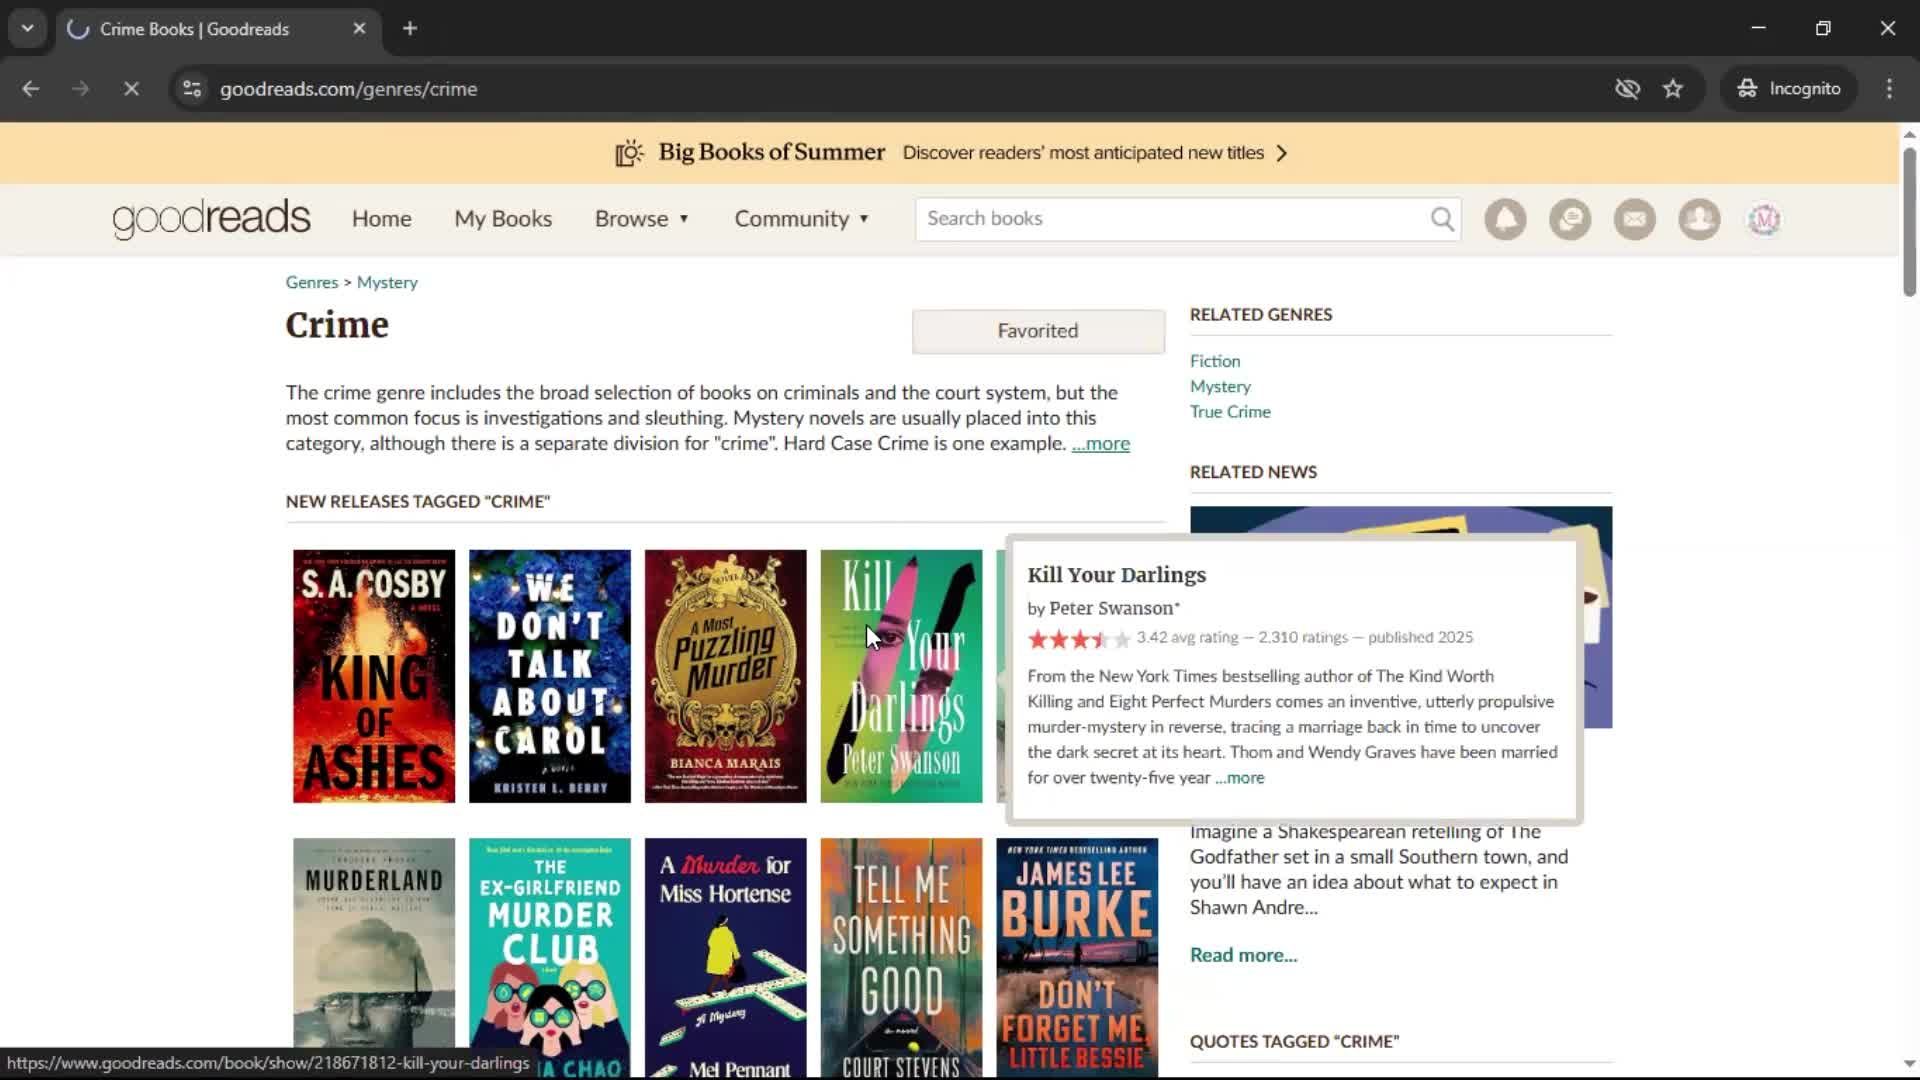Click the search magnifier icon
1920x1080 pixels.
click(1442, 219)
